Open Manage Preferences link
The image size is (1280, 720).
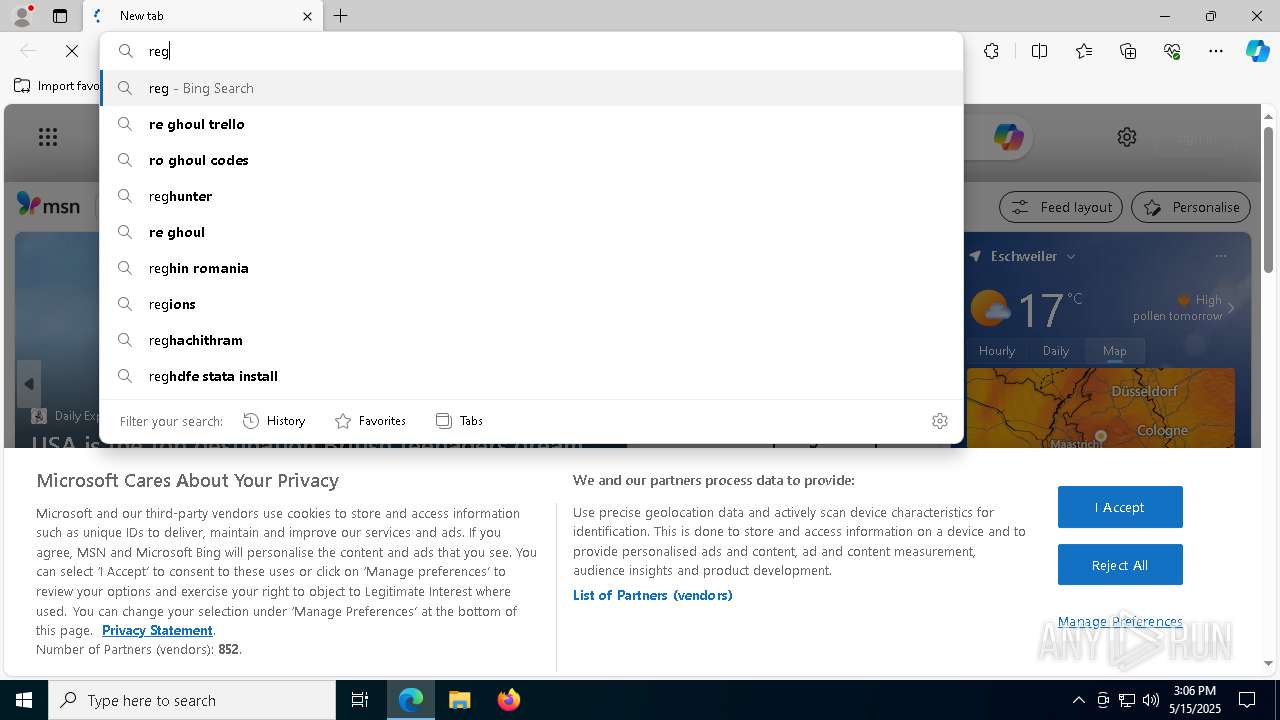1120,621
